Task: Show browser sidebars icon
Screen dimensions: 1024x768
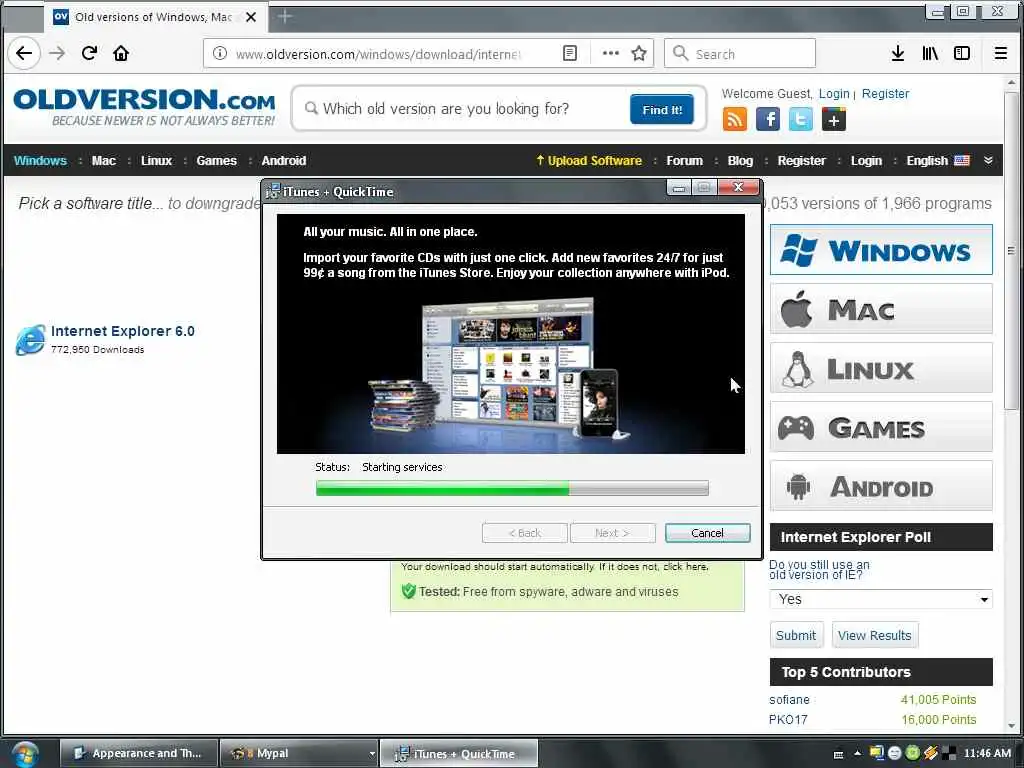Action: (x=962, y=54)
